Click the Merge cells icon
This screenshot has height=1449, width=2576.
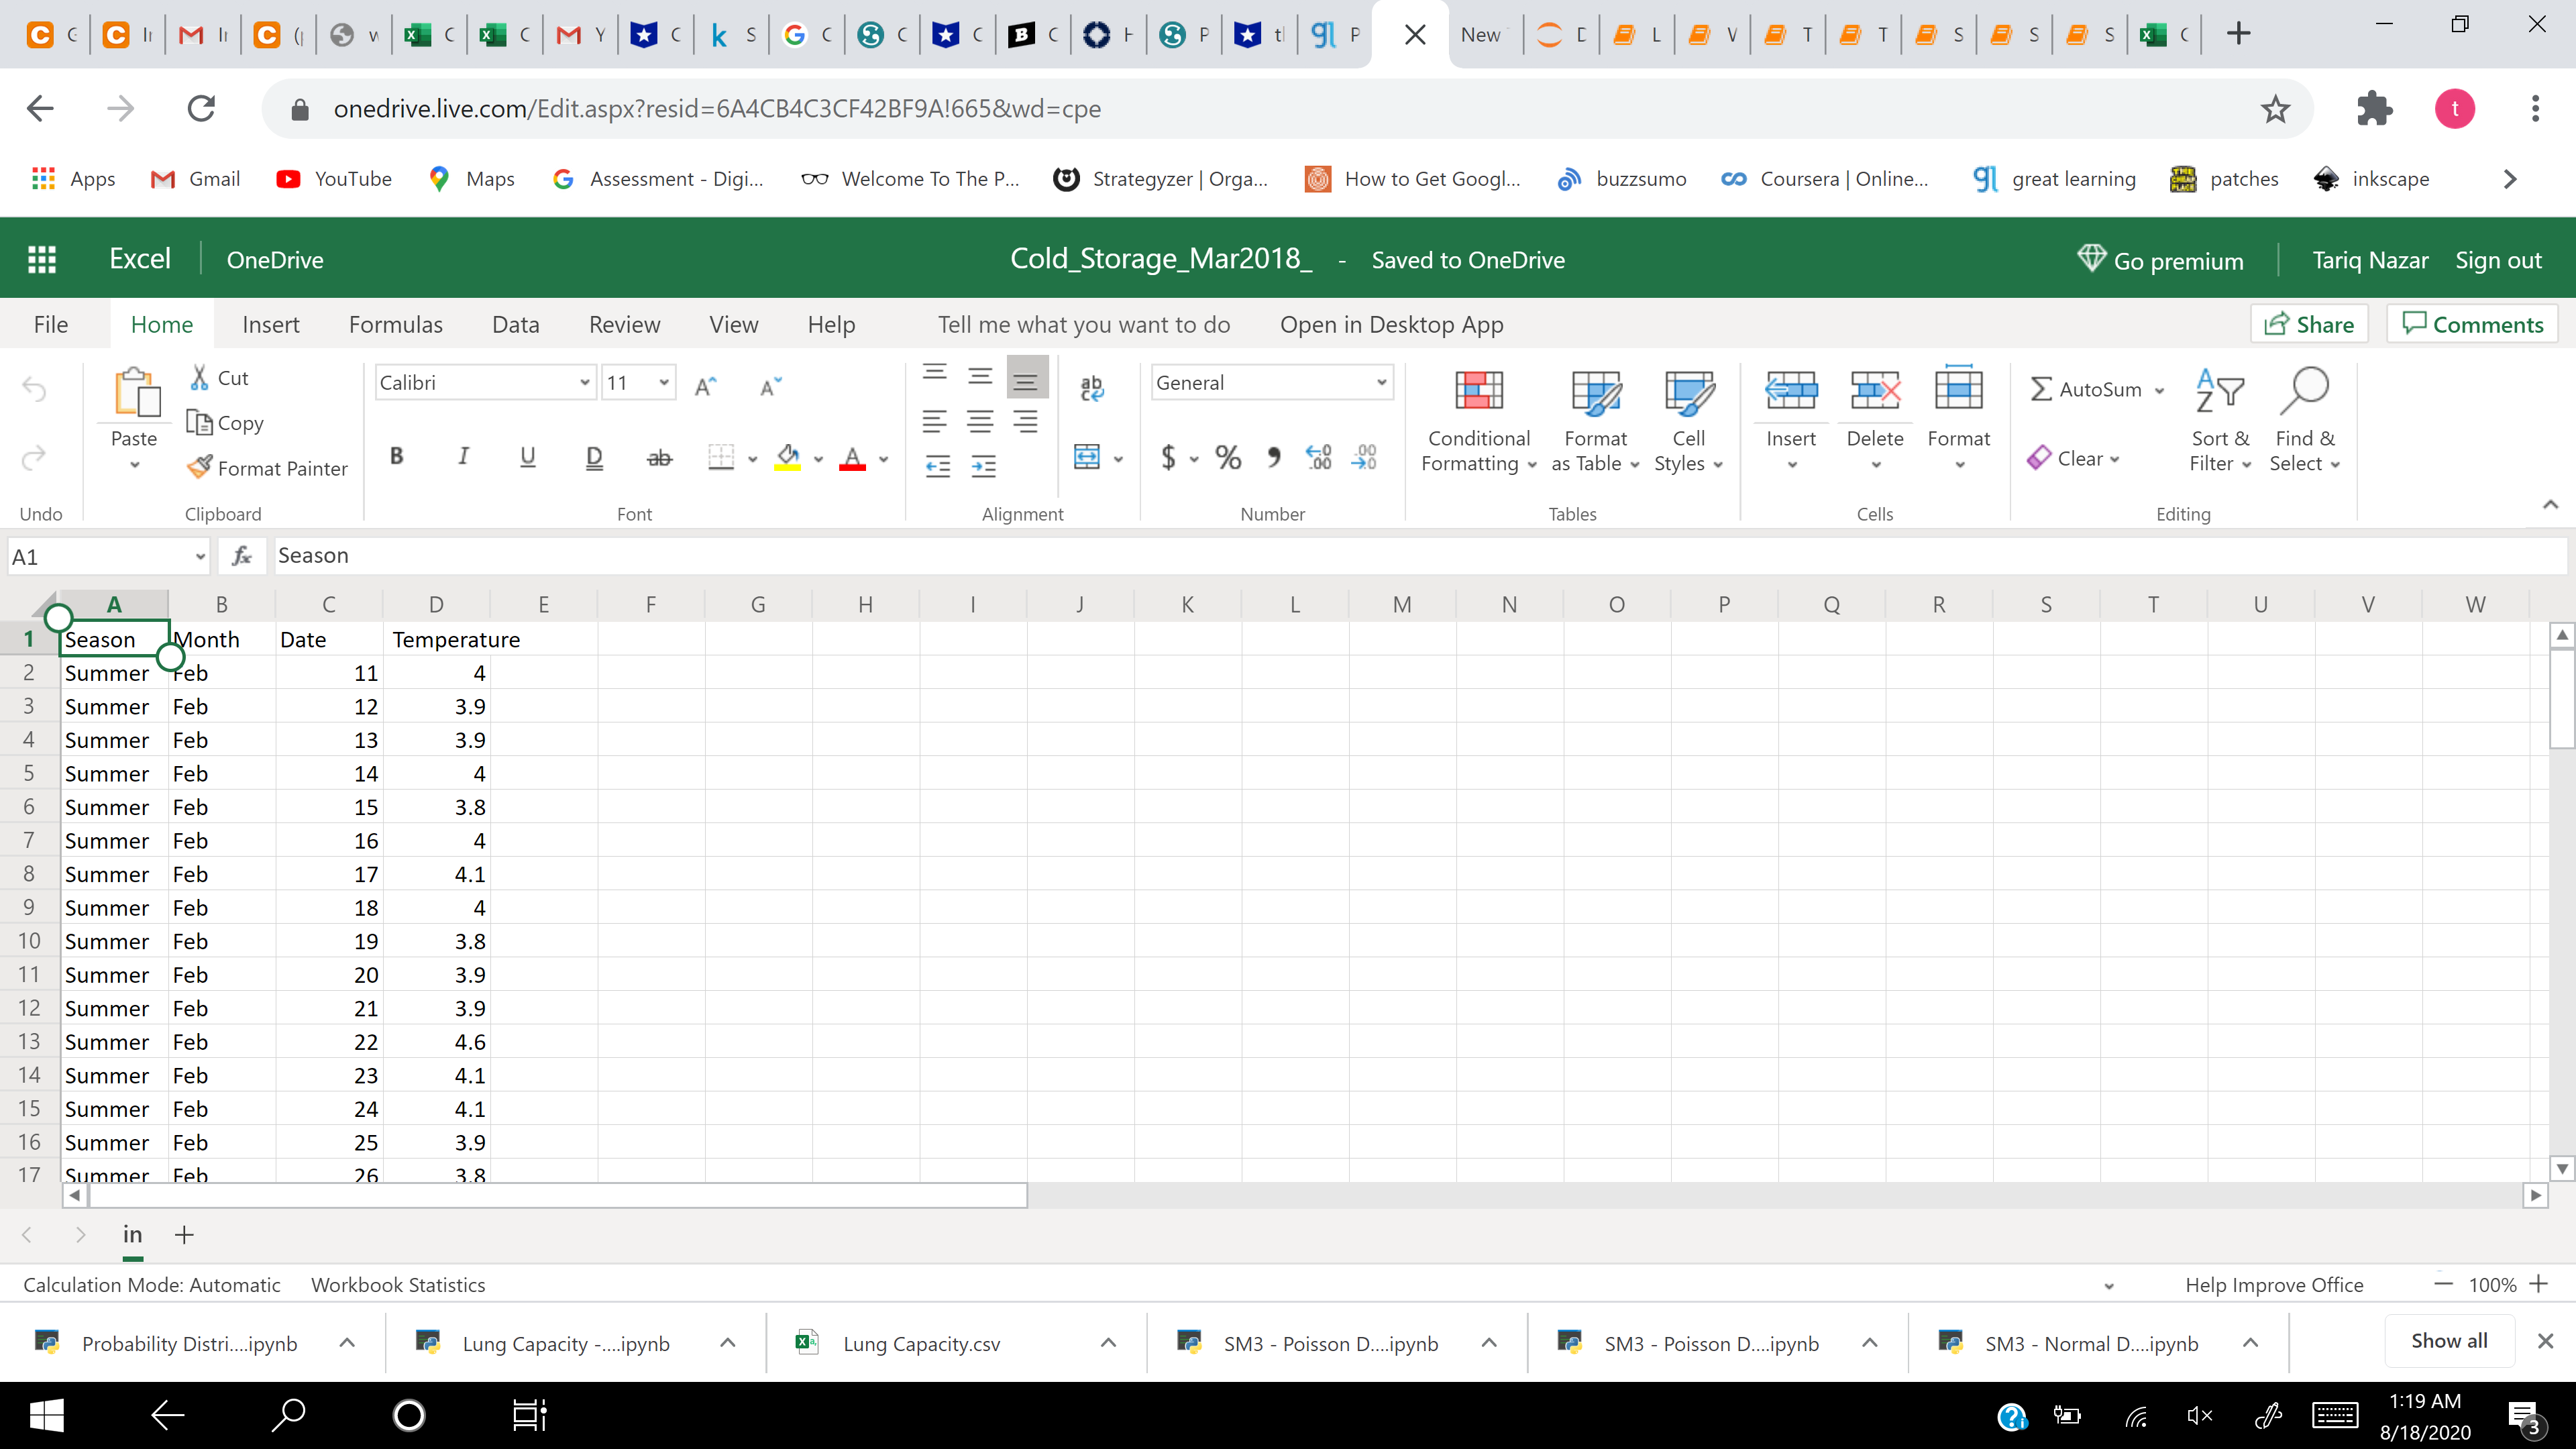1087,457
